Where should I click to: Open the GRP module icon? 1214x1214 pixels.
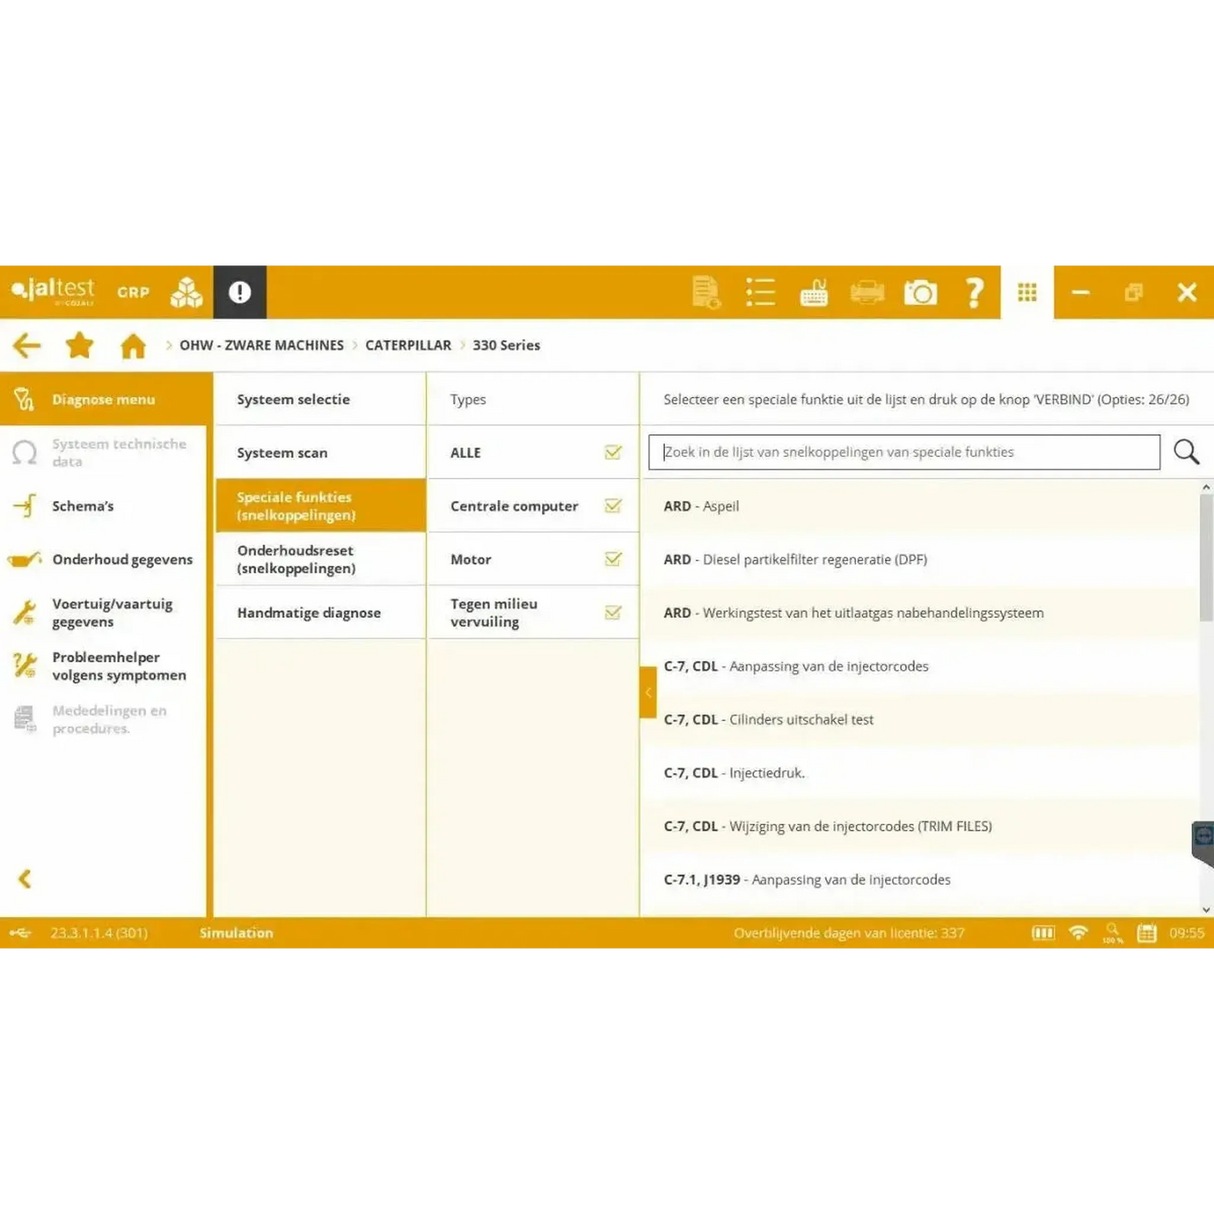tap(133, 292)
